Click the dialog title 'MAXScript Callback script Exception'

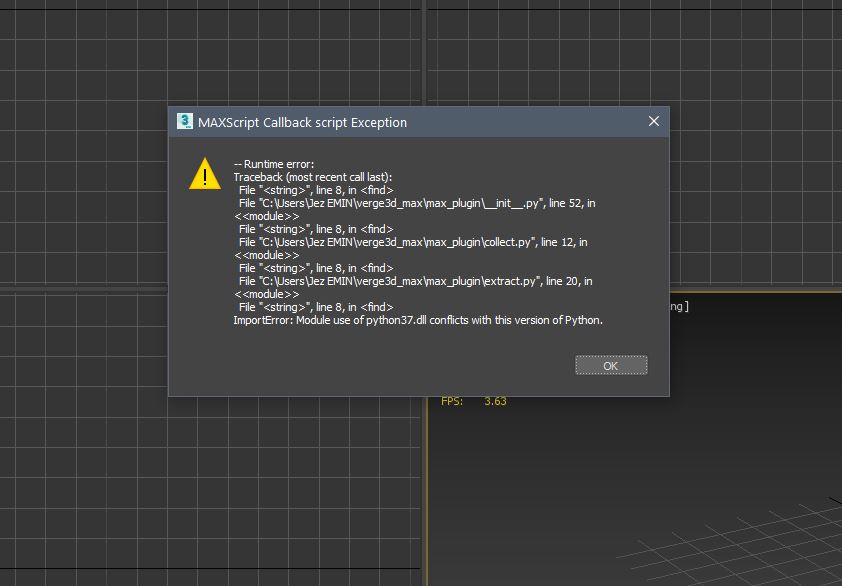click(x=302, y=122)
